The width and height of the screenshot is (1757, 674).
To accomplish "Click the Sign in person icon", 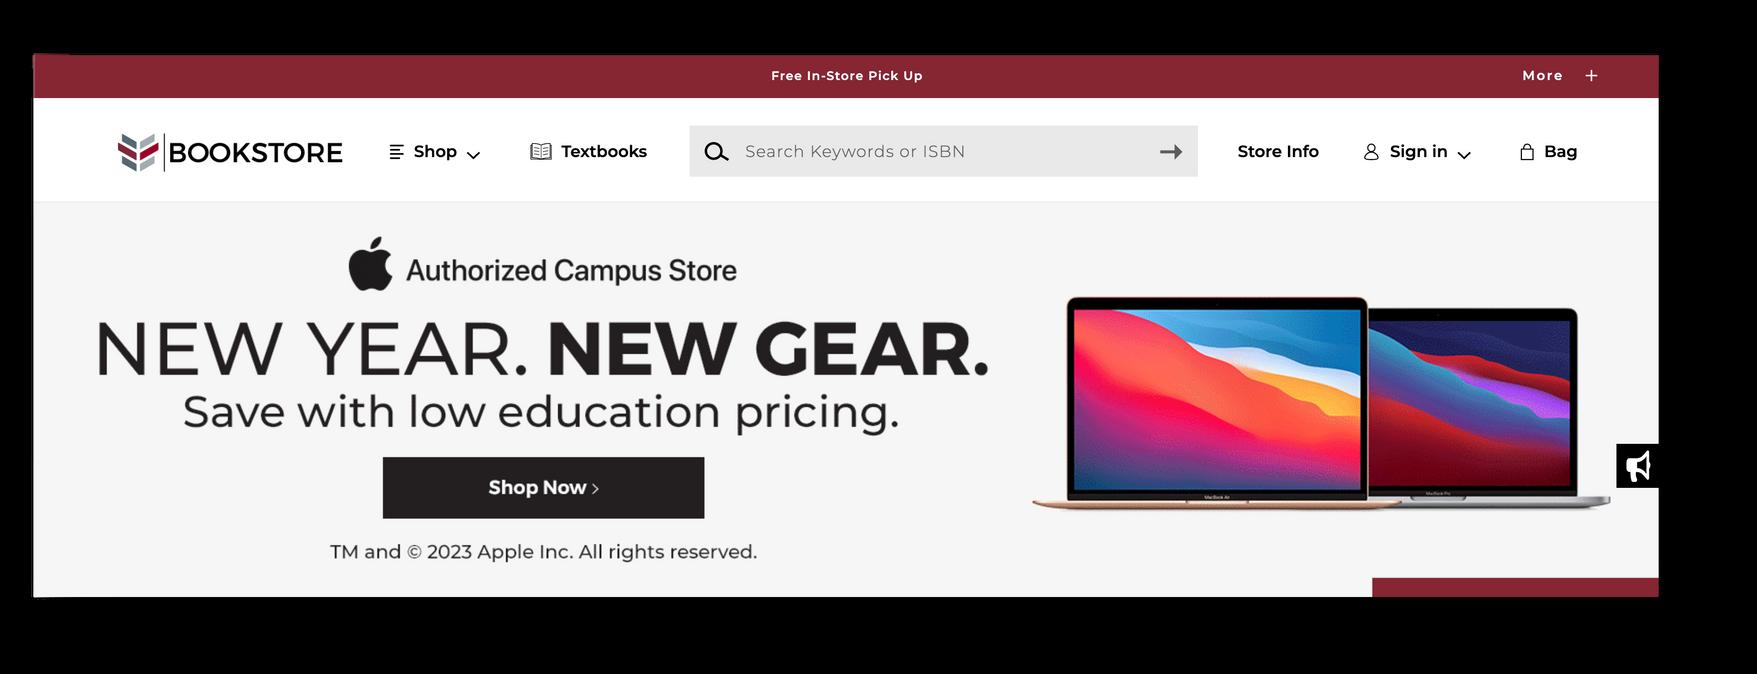I will click(x=1371, y=152).
